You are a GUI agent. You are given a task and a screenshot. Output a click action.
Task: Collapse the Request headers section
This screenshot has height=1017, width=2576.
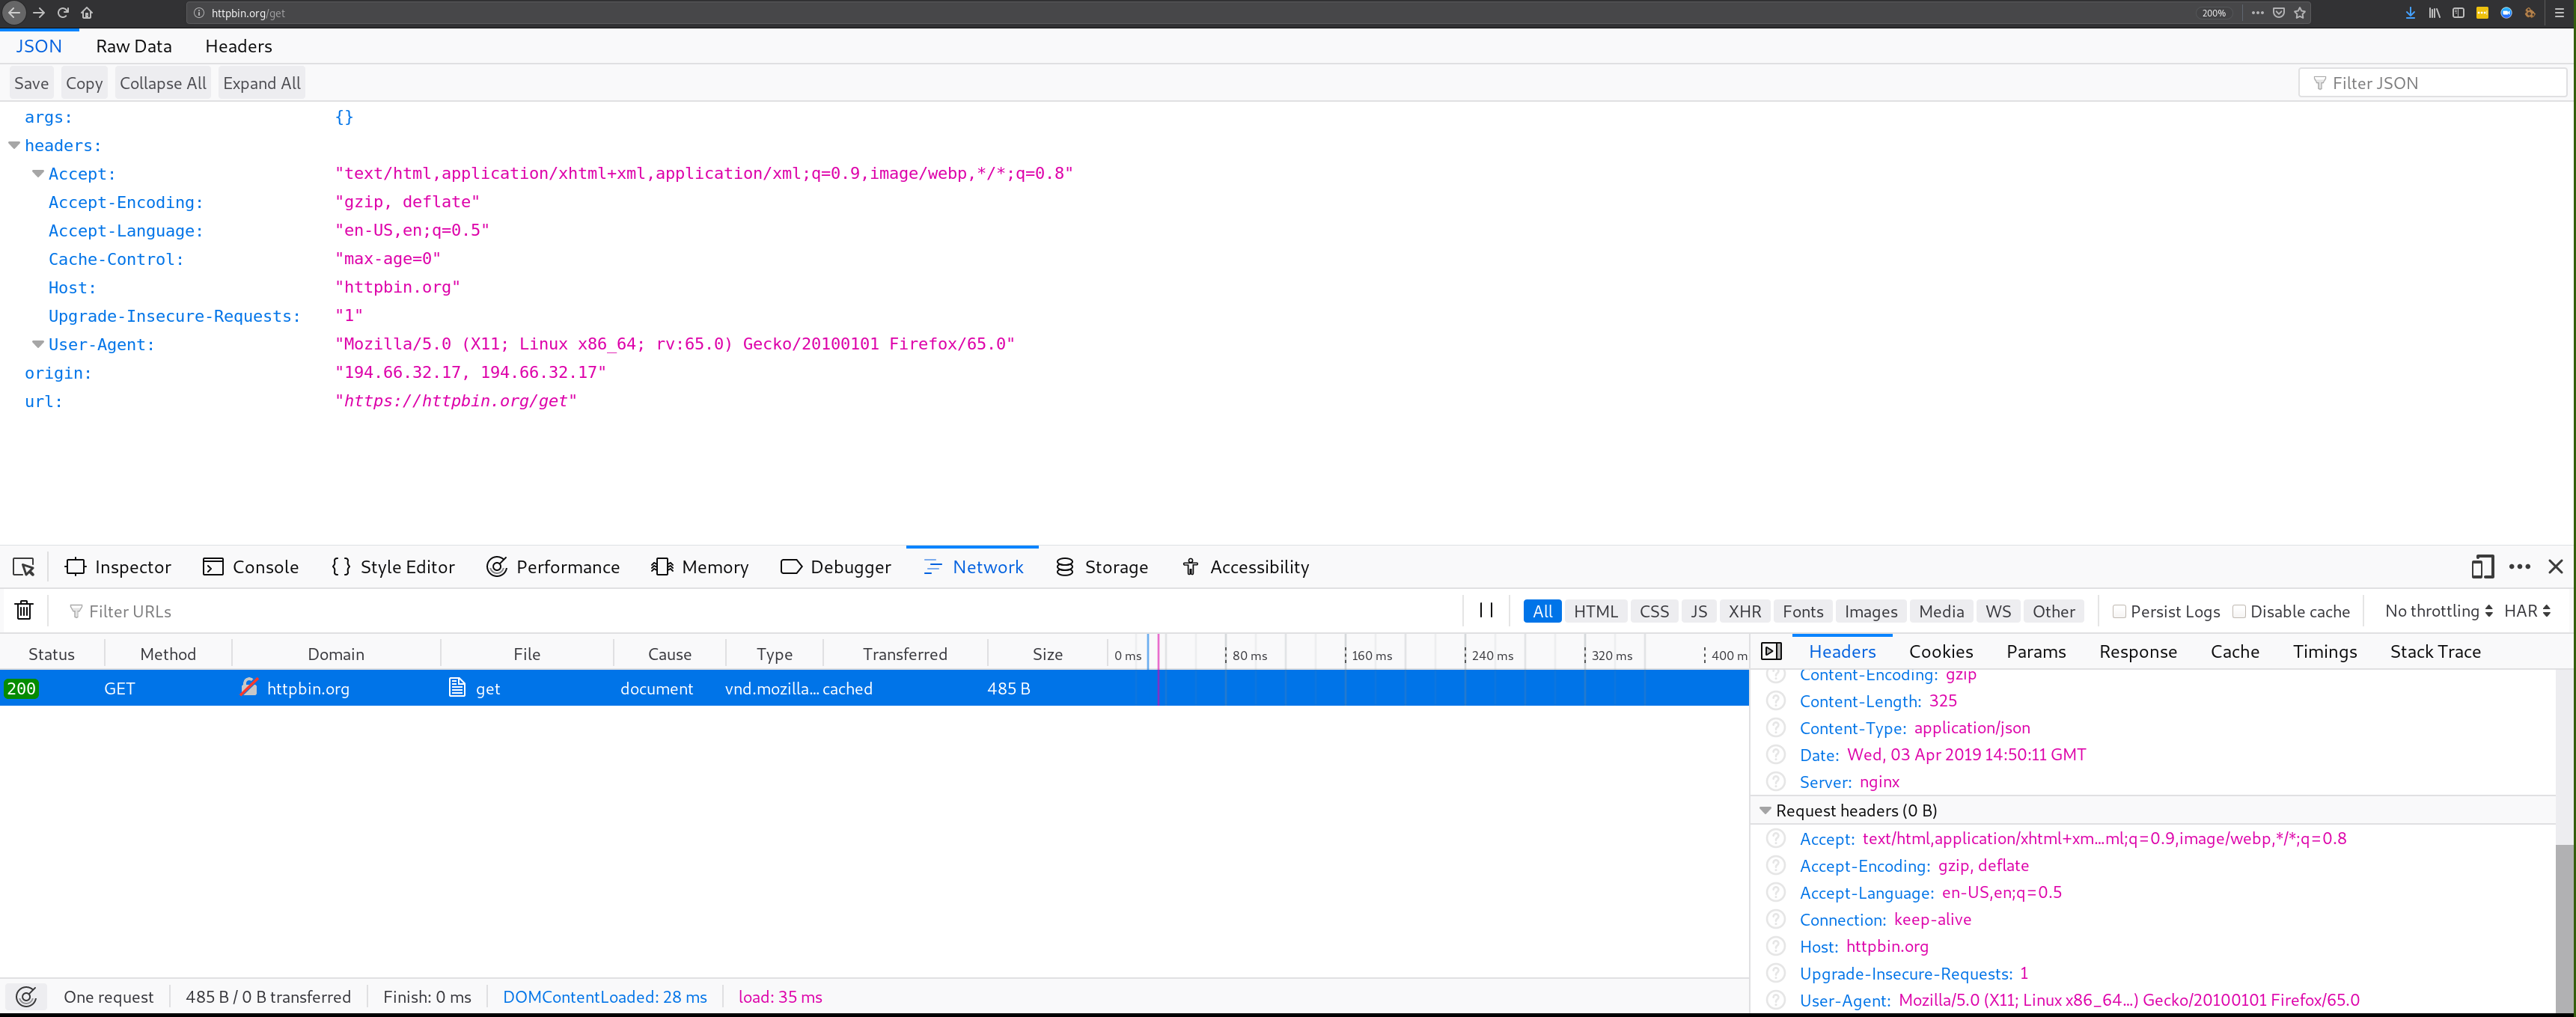[x=1765, y=811]
